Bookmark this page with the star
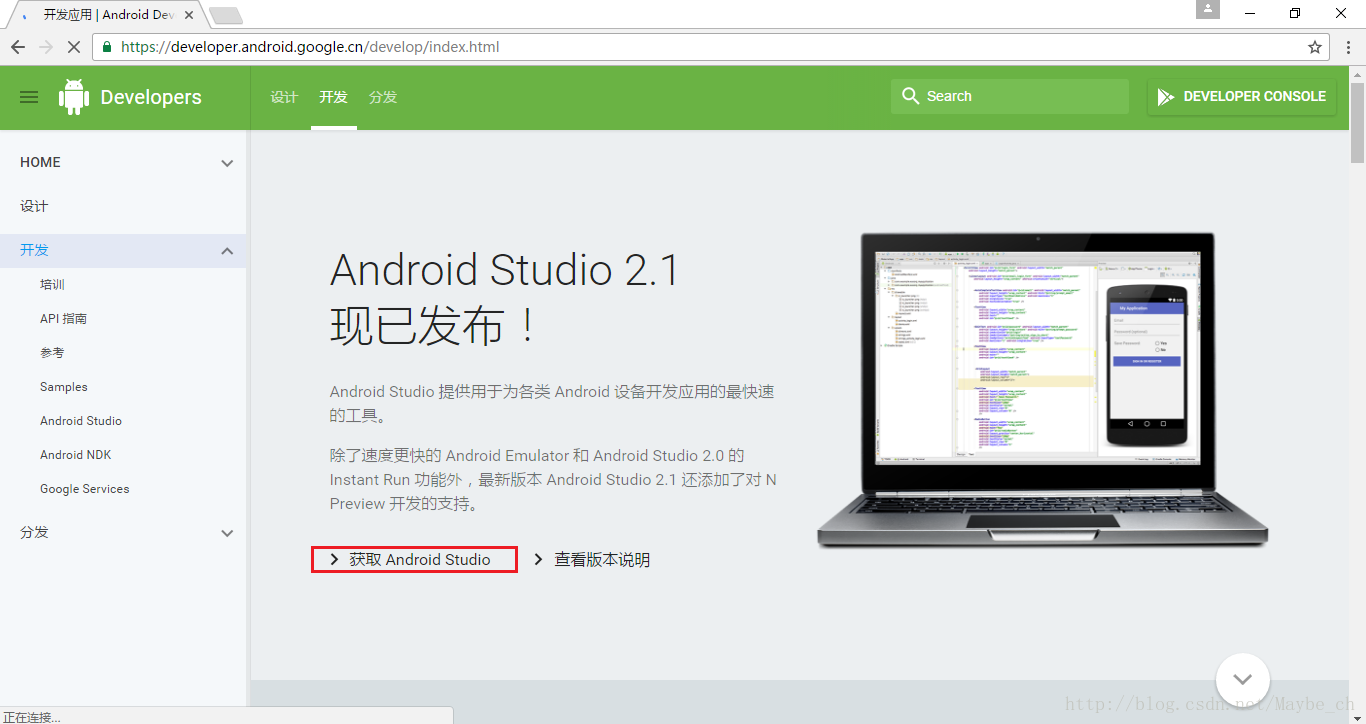 click(x=1315, y=47)
